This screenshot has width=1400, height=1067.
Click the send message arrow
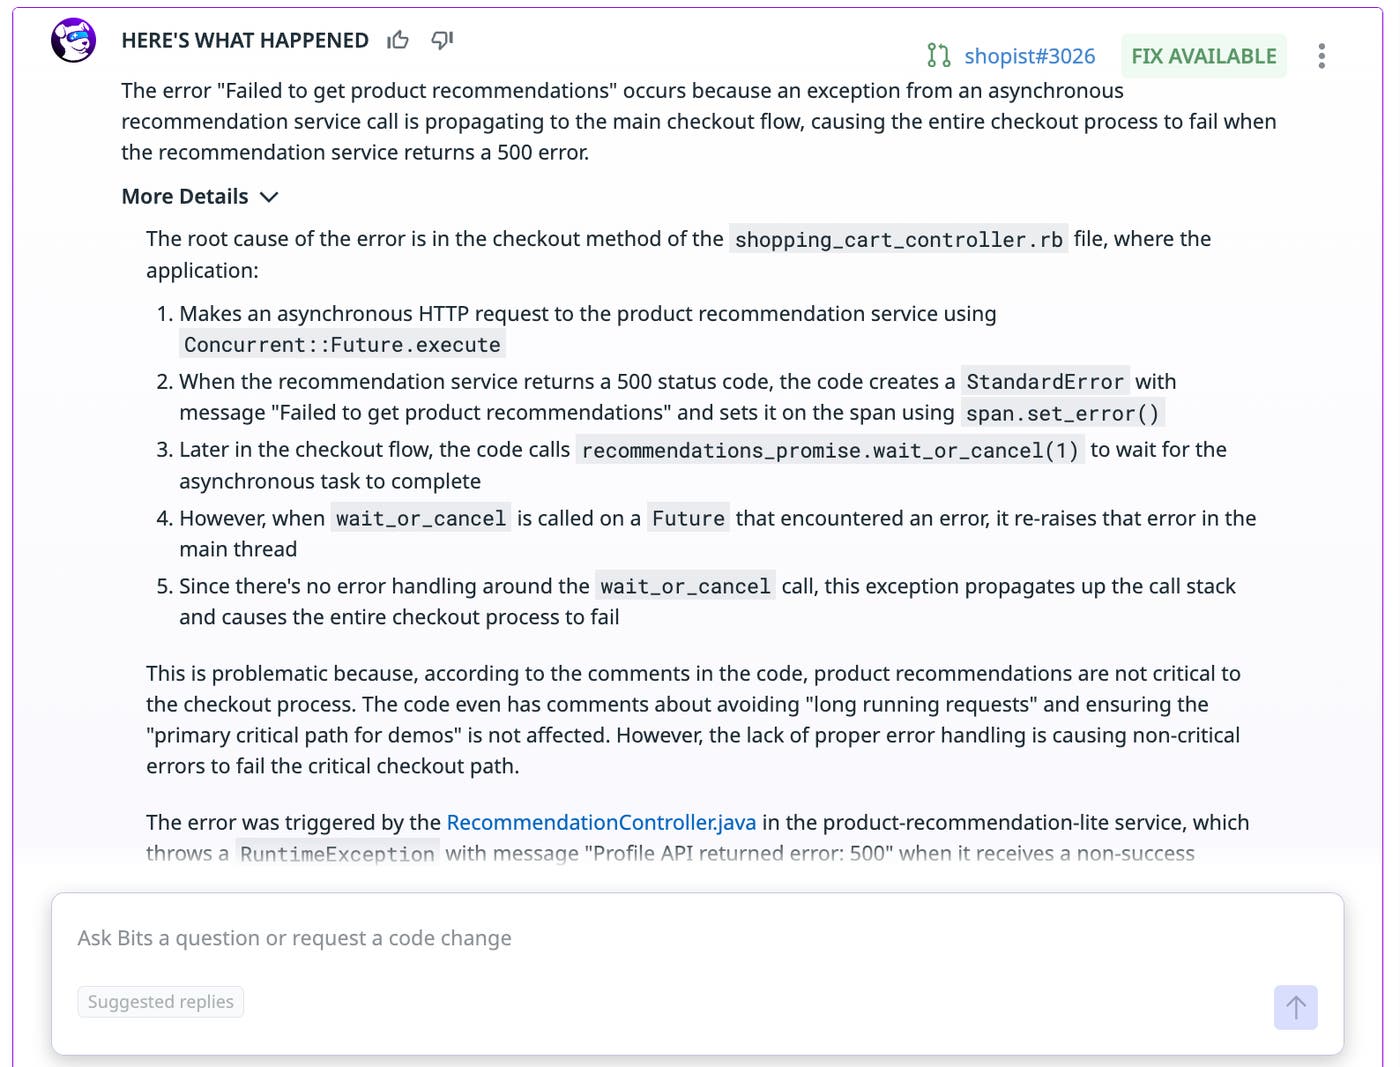coord(1295,1007)
